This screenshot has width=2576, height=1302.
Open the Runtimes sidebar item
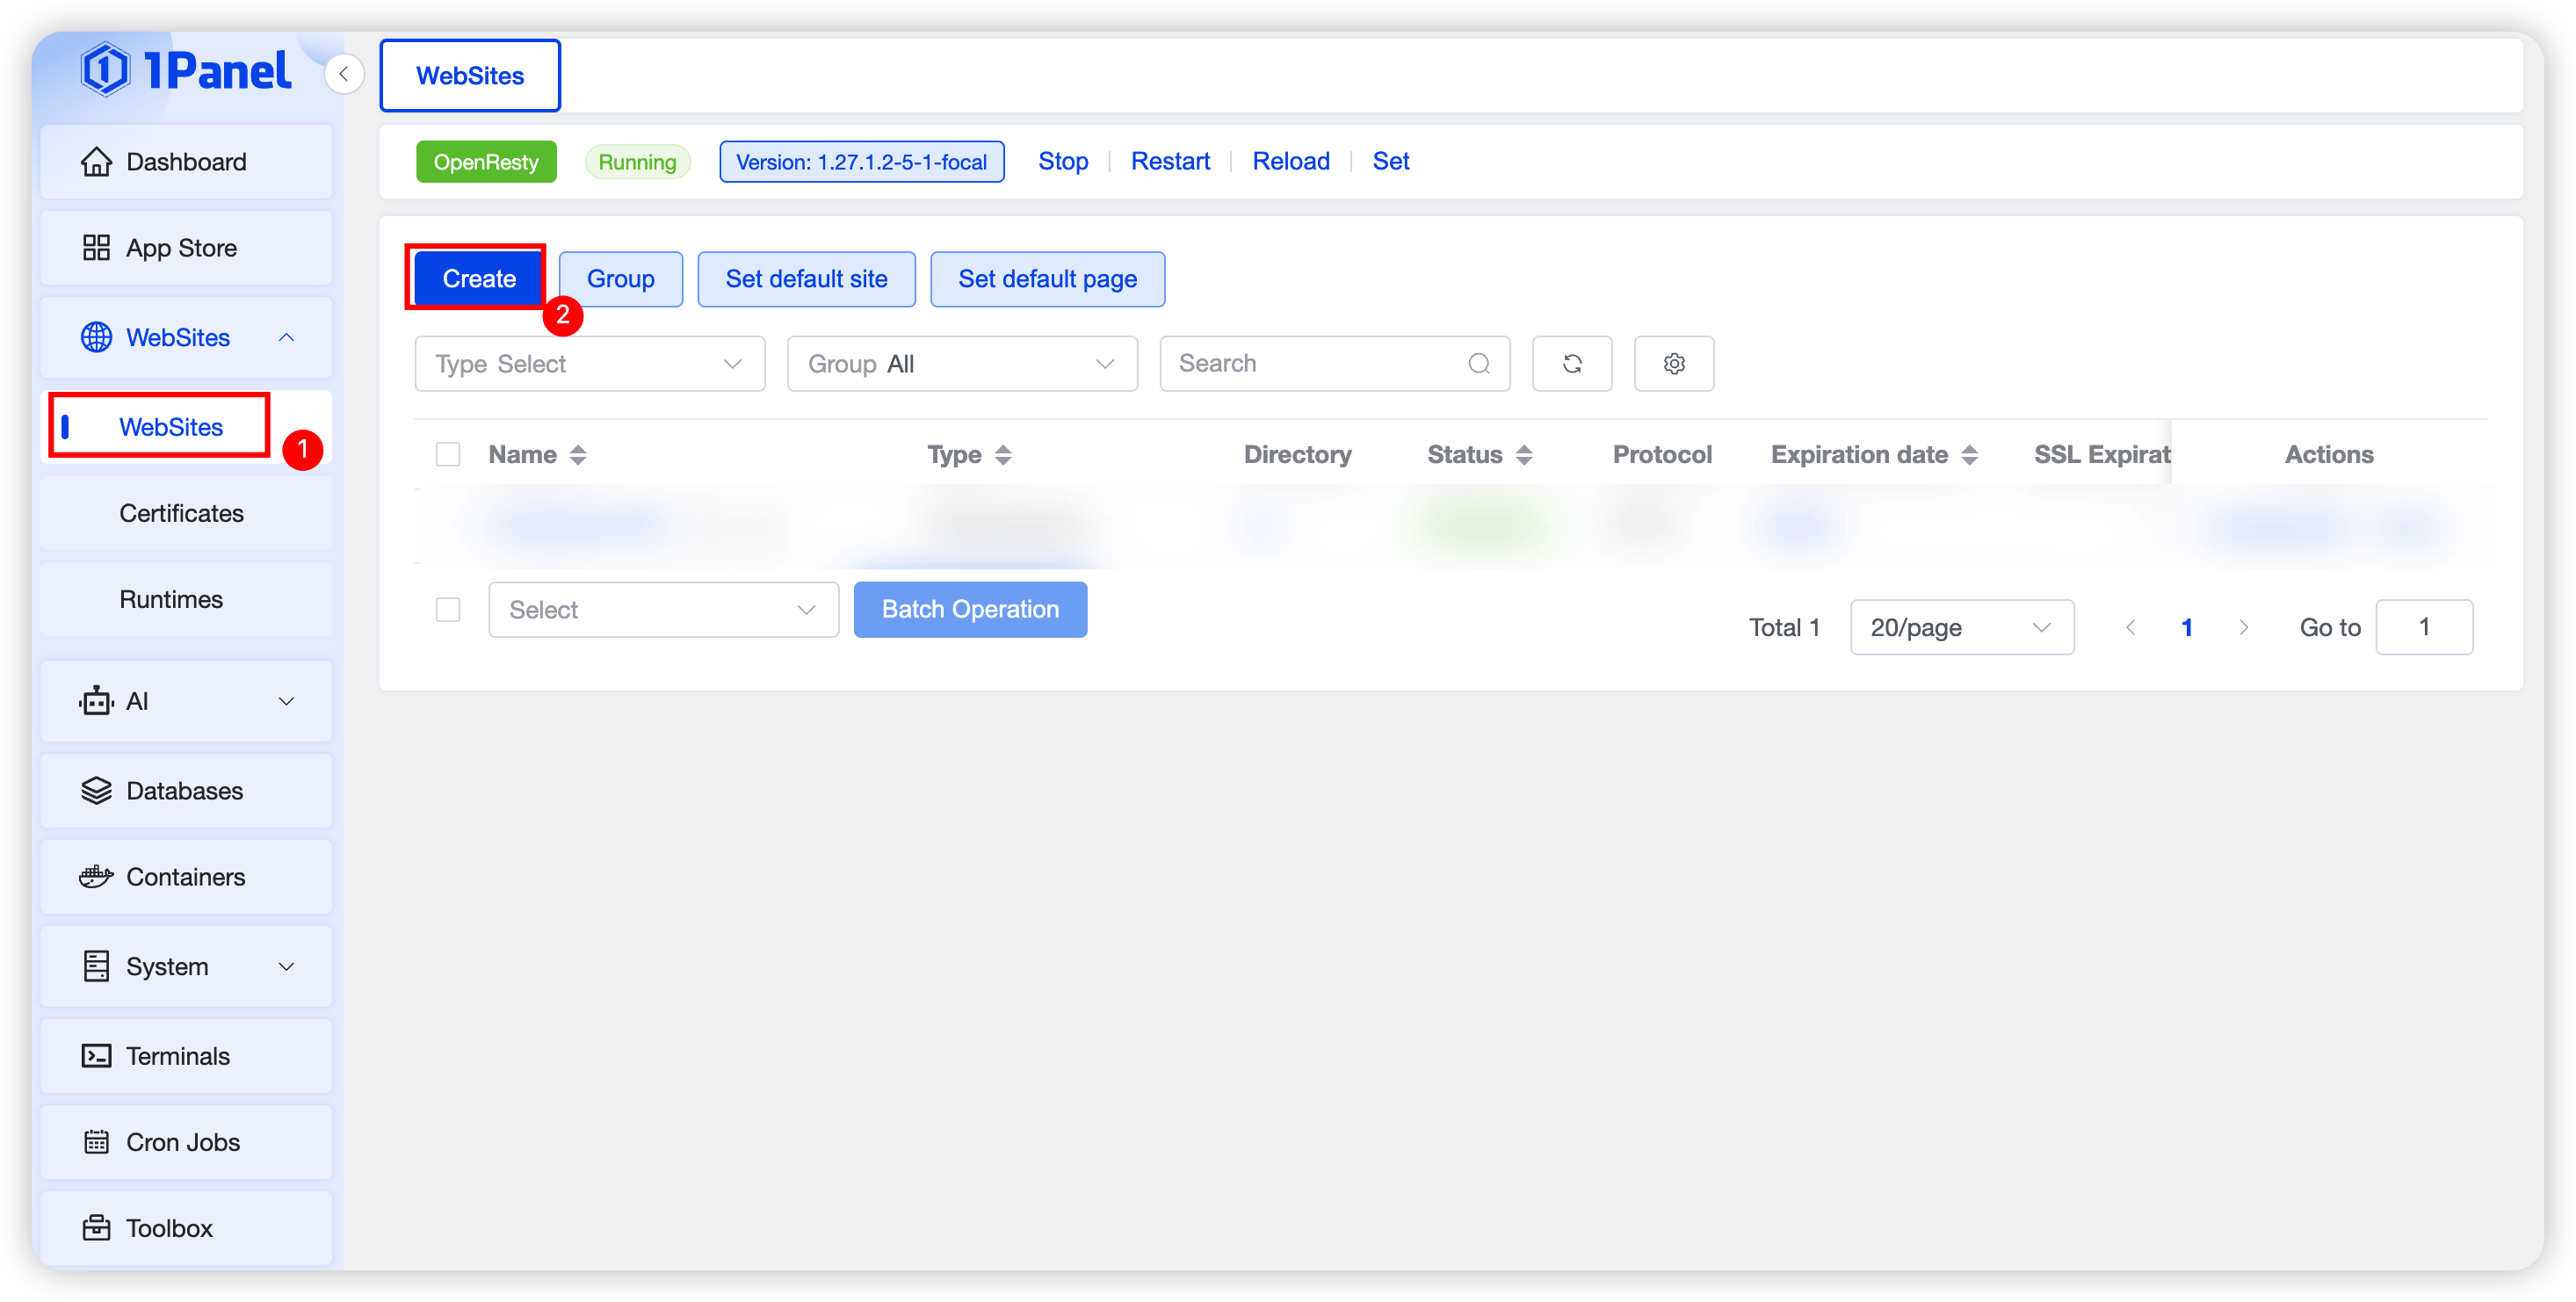point(171,599)
